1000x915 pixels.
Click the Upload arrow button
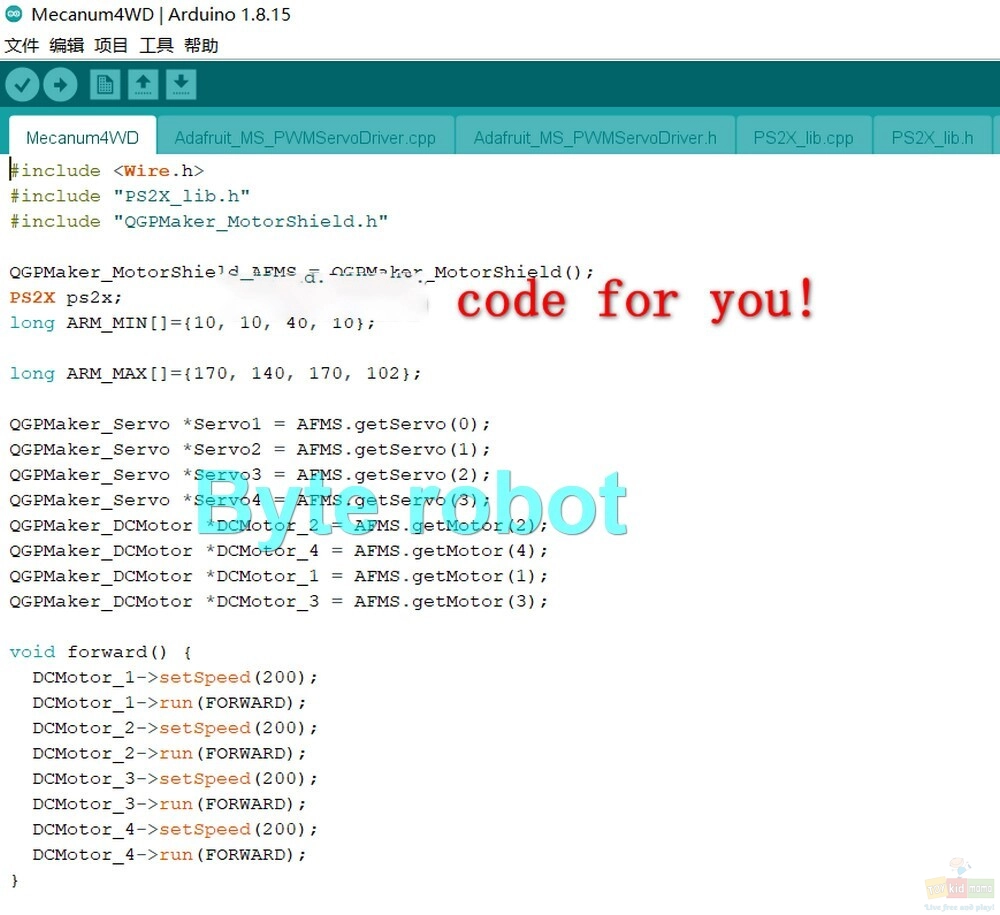pos(61,84)
